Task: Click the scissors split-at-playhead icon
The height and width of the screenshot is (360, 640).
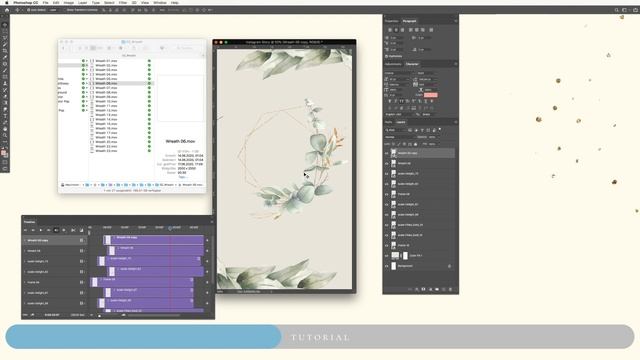Action: click(73, 230)
